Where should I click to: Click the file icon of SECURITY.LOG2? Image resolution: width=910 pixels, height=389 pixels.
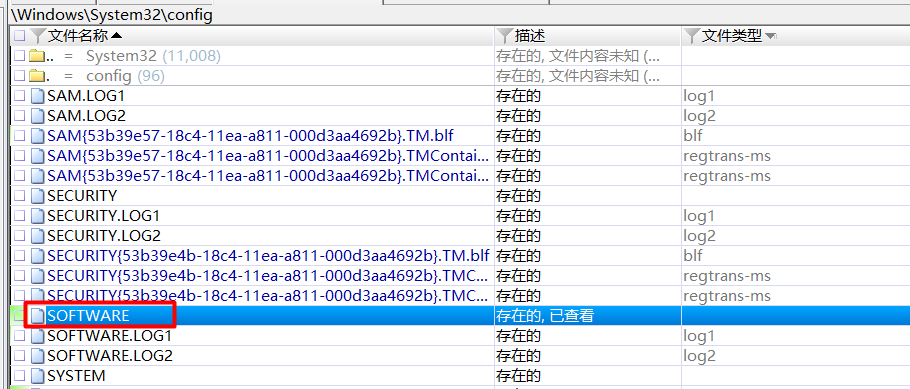point(38,236)
